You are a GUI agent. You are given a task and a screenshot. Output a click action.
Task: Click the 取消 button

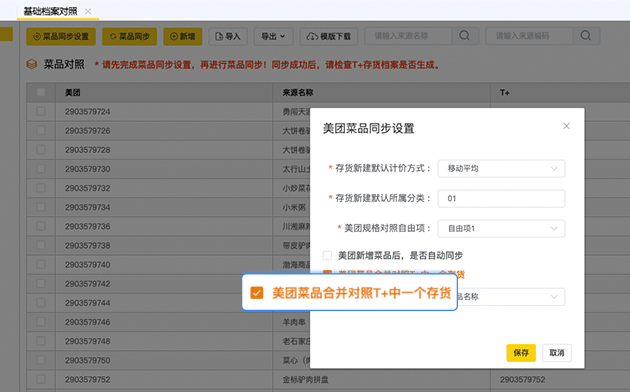tap(556, 353)
